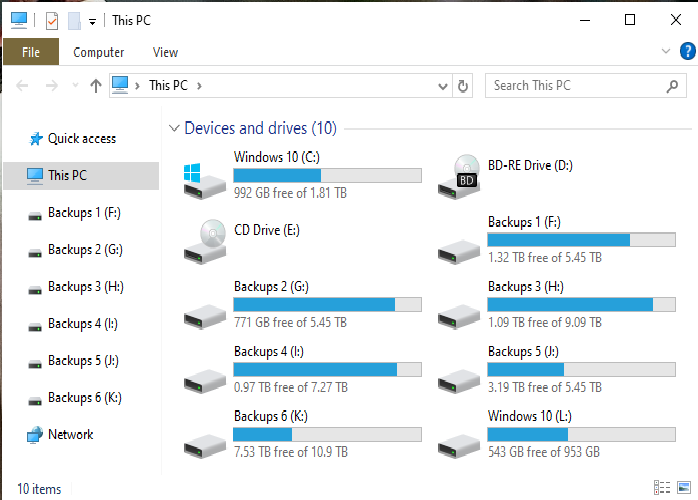Click the BD-RE Drive (D:) label
Screen dimensions: 698x500
tap(530, 166)
